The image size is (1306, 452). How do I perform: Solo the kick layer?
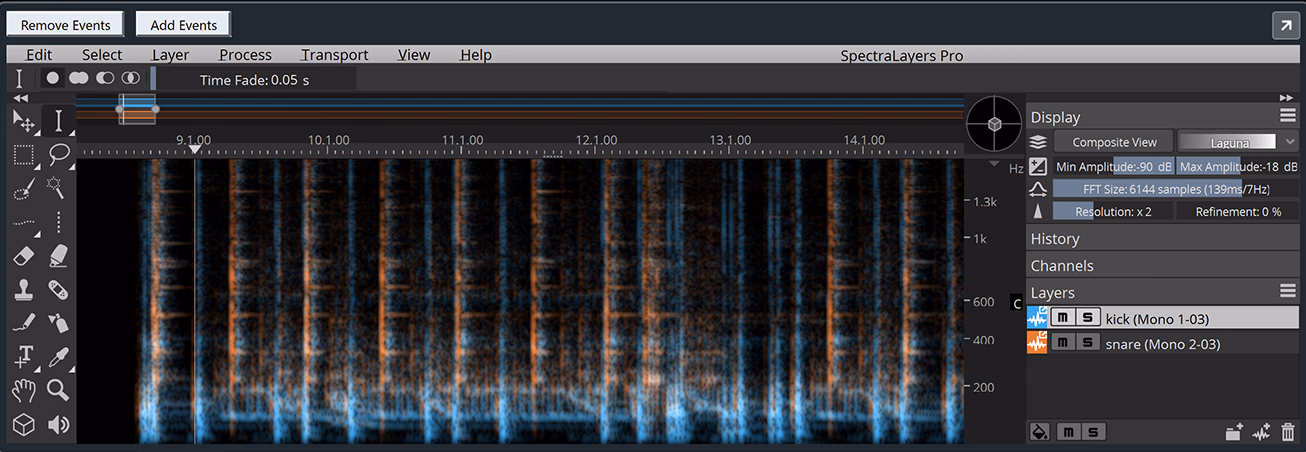click(1087, 318)
